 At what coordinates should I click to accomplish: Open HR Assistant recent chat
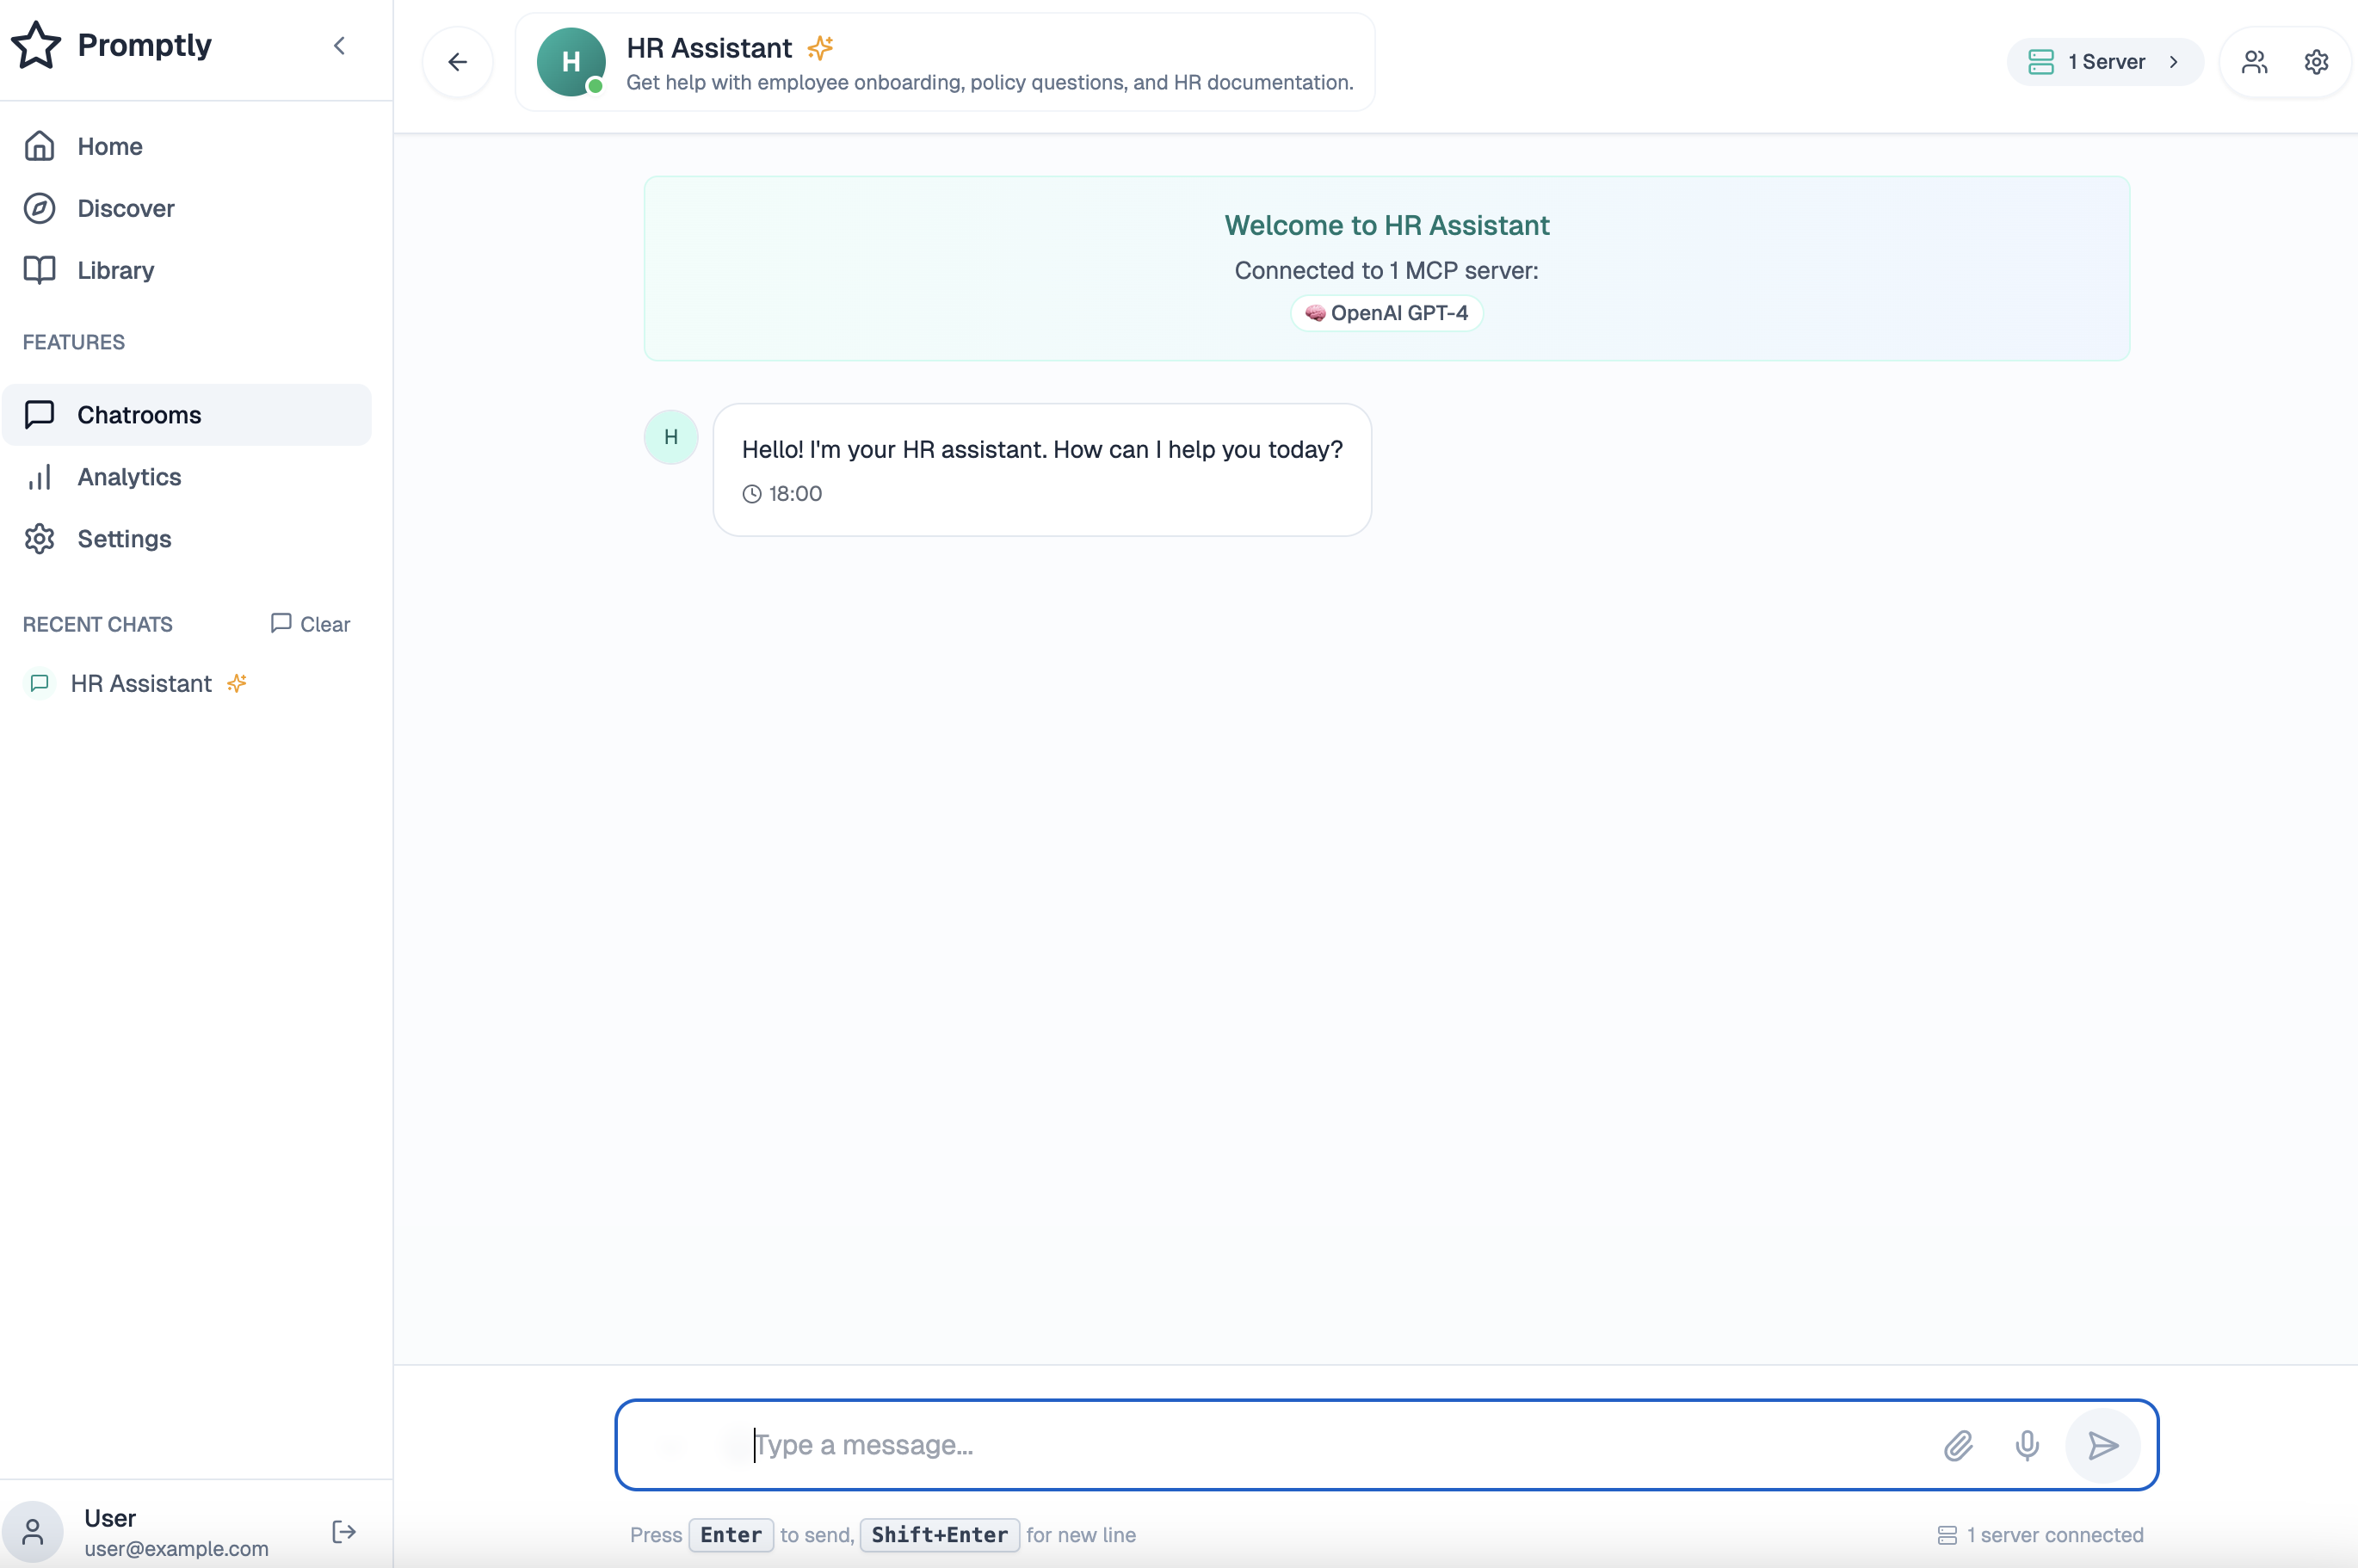(141, 683)
